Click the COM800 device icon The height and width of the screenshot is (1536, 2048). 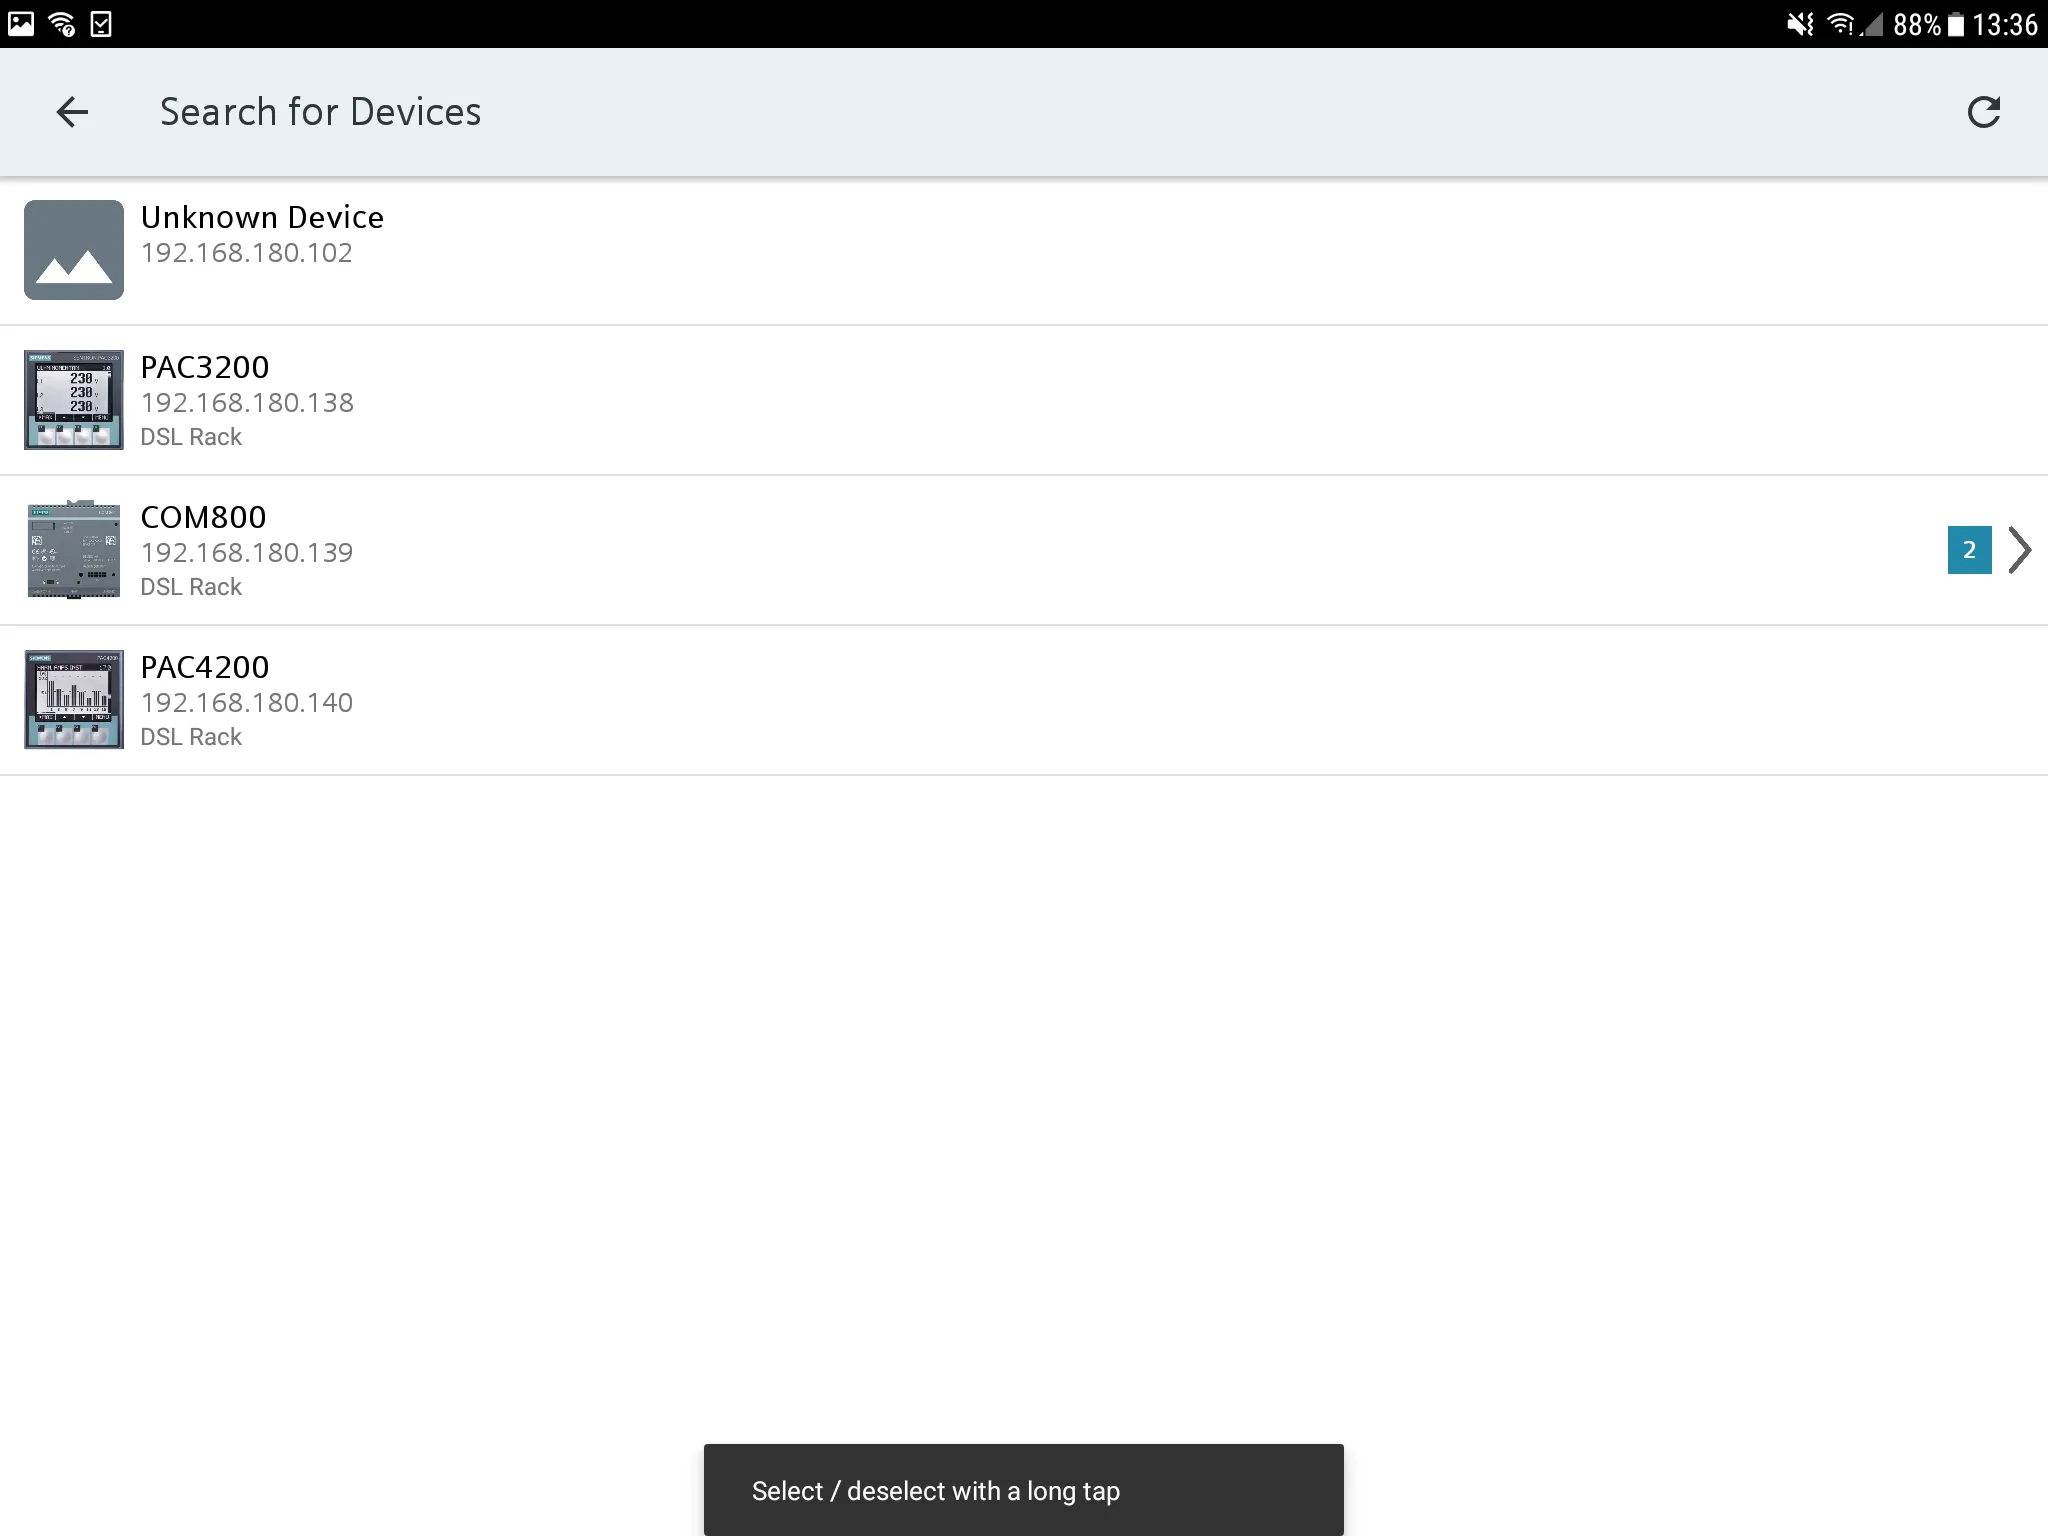coord(73,549)
